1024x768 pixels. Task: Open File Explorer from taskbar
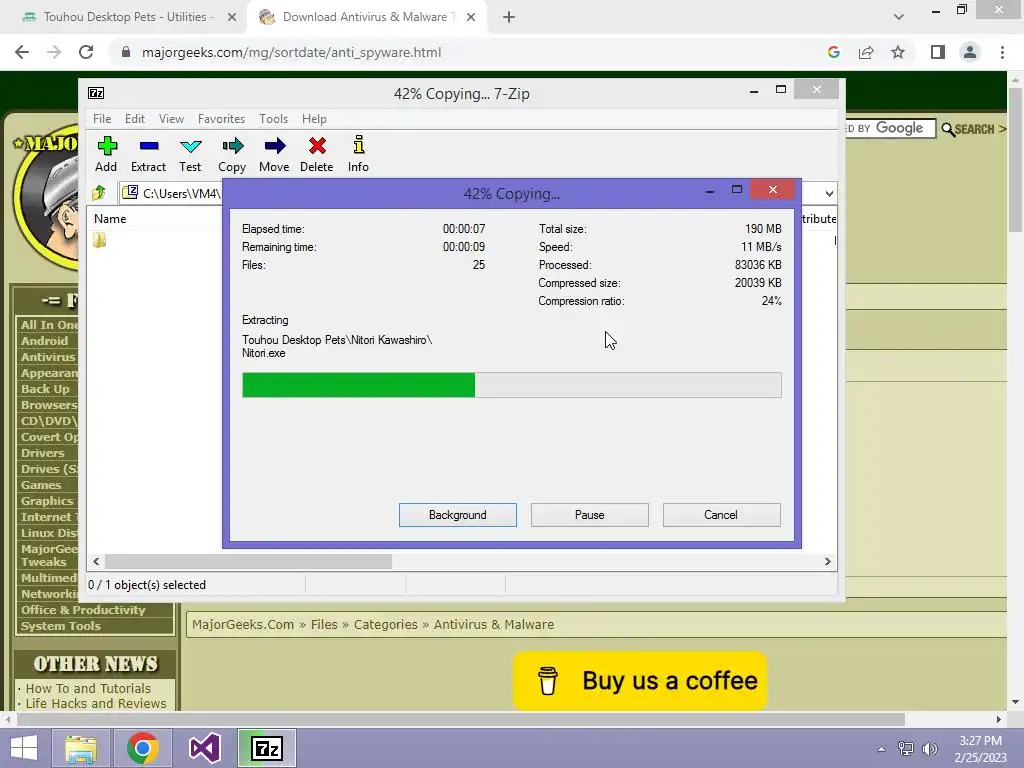point(81,748)
